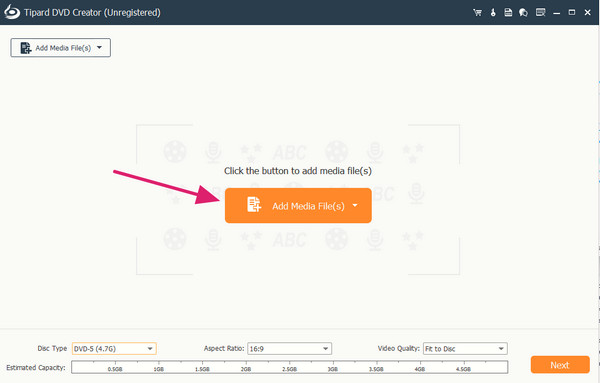
Task: Click the document icon on the orange button
Action: (x=254, y=204)
